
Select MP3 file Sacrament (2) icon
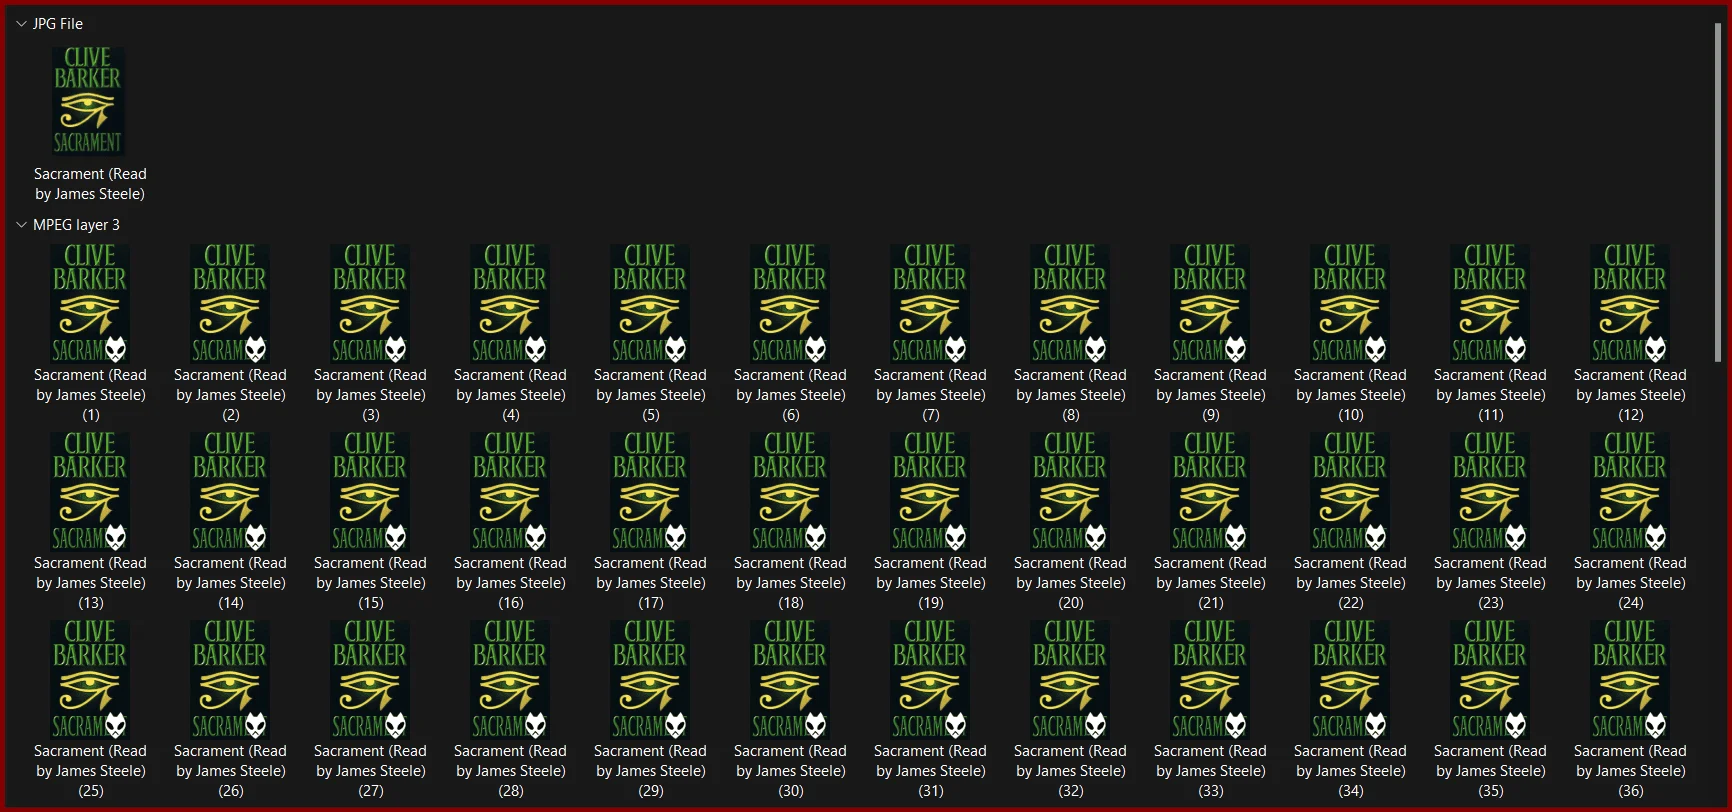coord(230,303)
